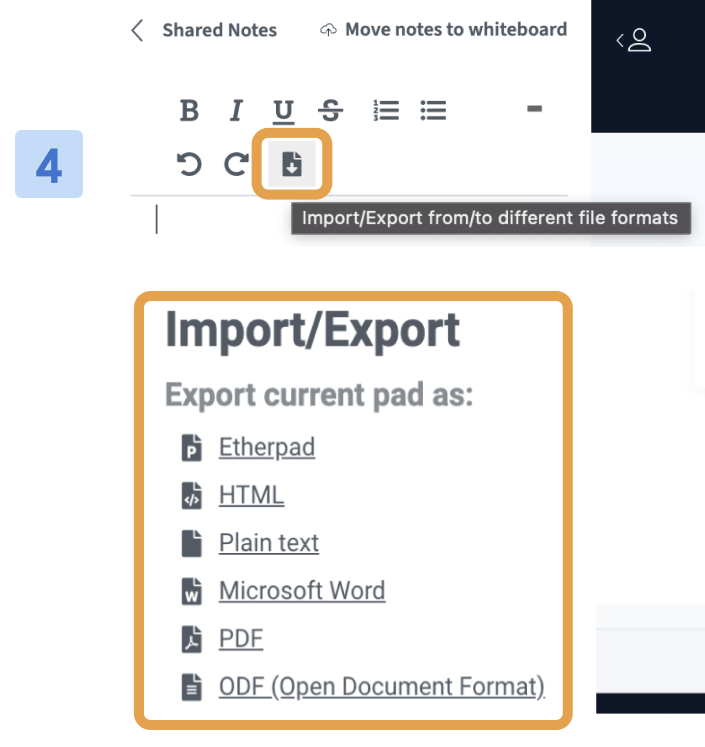The image size is (705, 747).
Task: Click the dash icon at the toolbar's right end
Action: coord(534,108)
